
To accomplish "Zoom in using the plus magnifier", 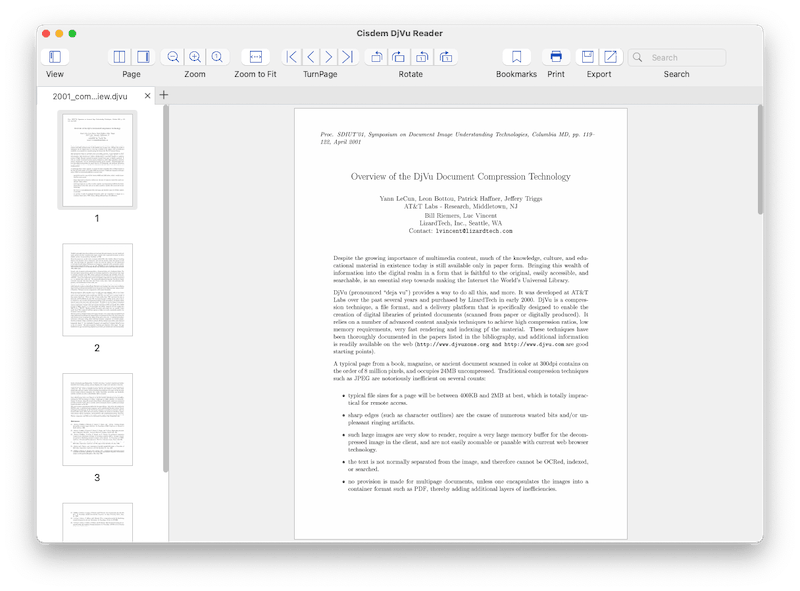I will tap(195, 57).
